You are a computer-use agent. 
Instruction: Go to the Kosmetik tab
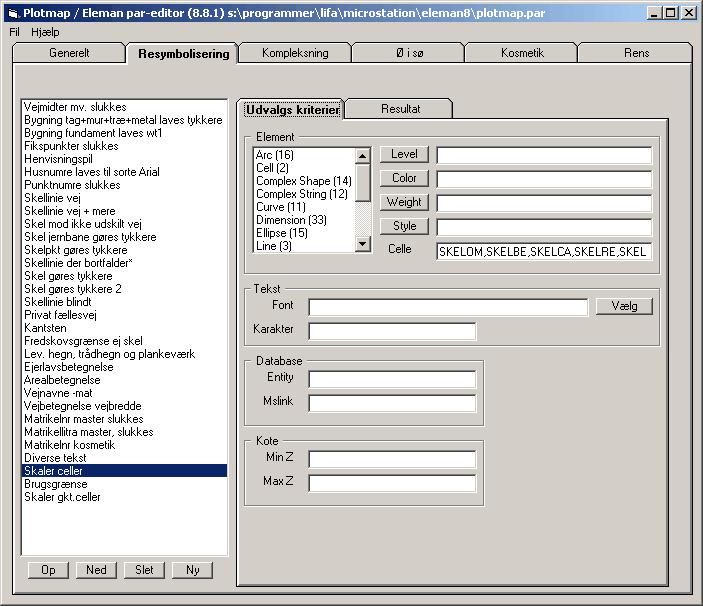pyautogui.click(x=522, y=53)
